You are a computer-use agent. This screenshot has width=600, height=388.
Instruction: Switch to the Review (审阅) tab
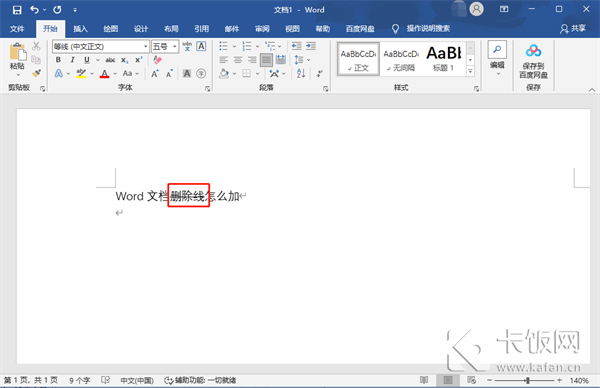point(262,29)
